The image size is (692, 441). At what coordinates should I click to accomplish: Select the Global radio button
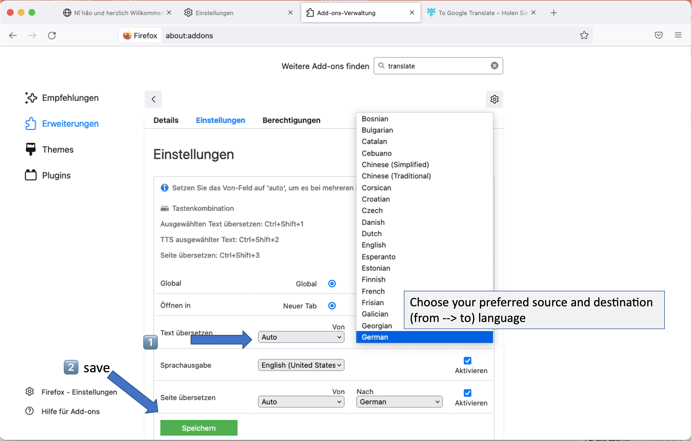point(332,283)
